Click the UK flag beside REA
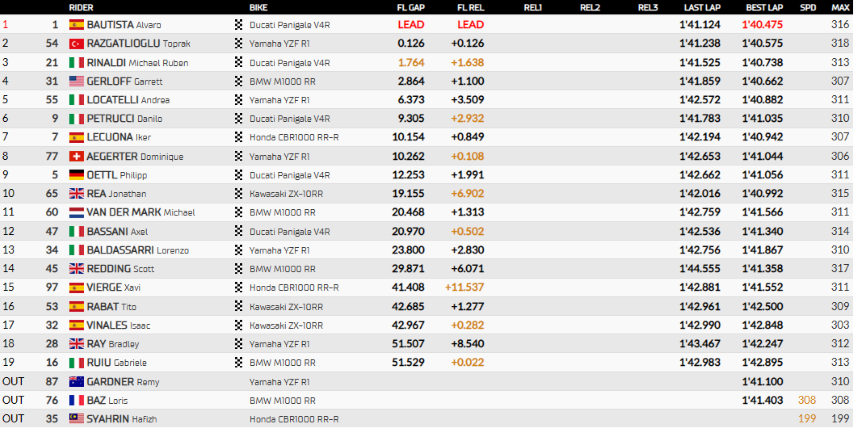The width and height of the screenshot is (854, 429). pyautogui.click(x=76, y=194)
